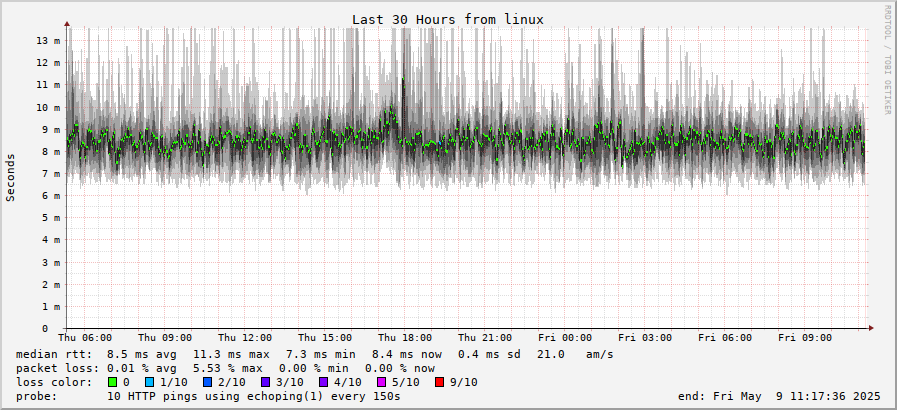This screenshot has height=410, width=897.
Task: Click the graph title "Last 30 Hours from linux"
Action: [x=447, y=19]
